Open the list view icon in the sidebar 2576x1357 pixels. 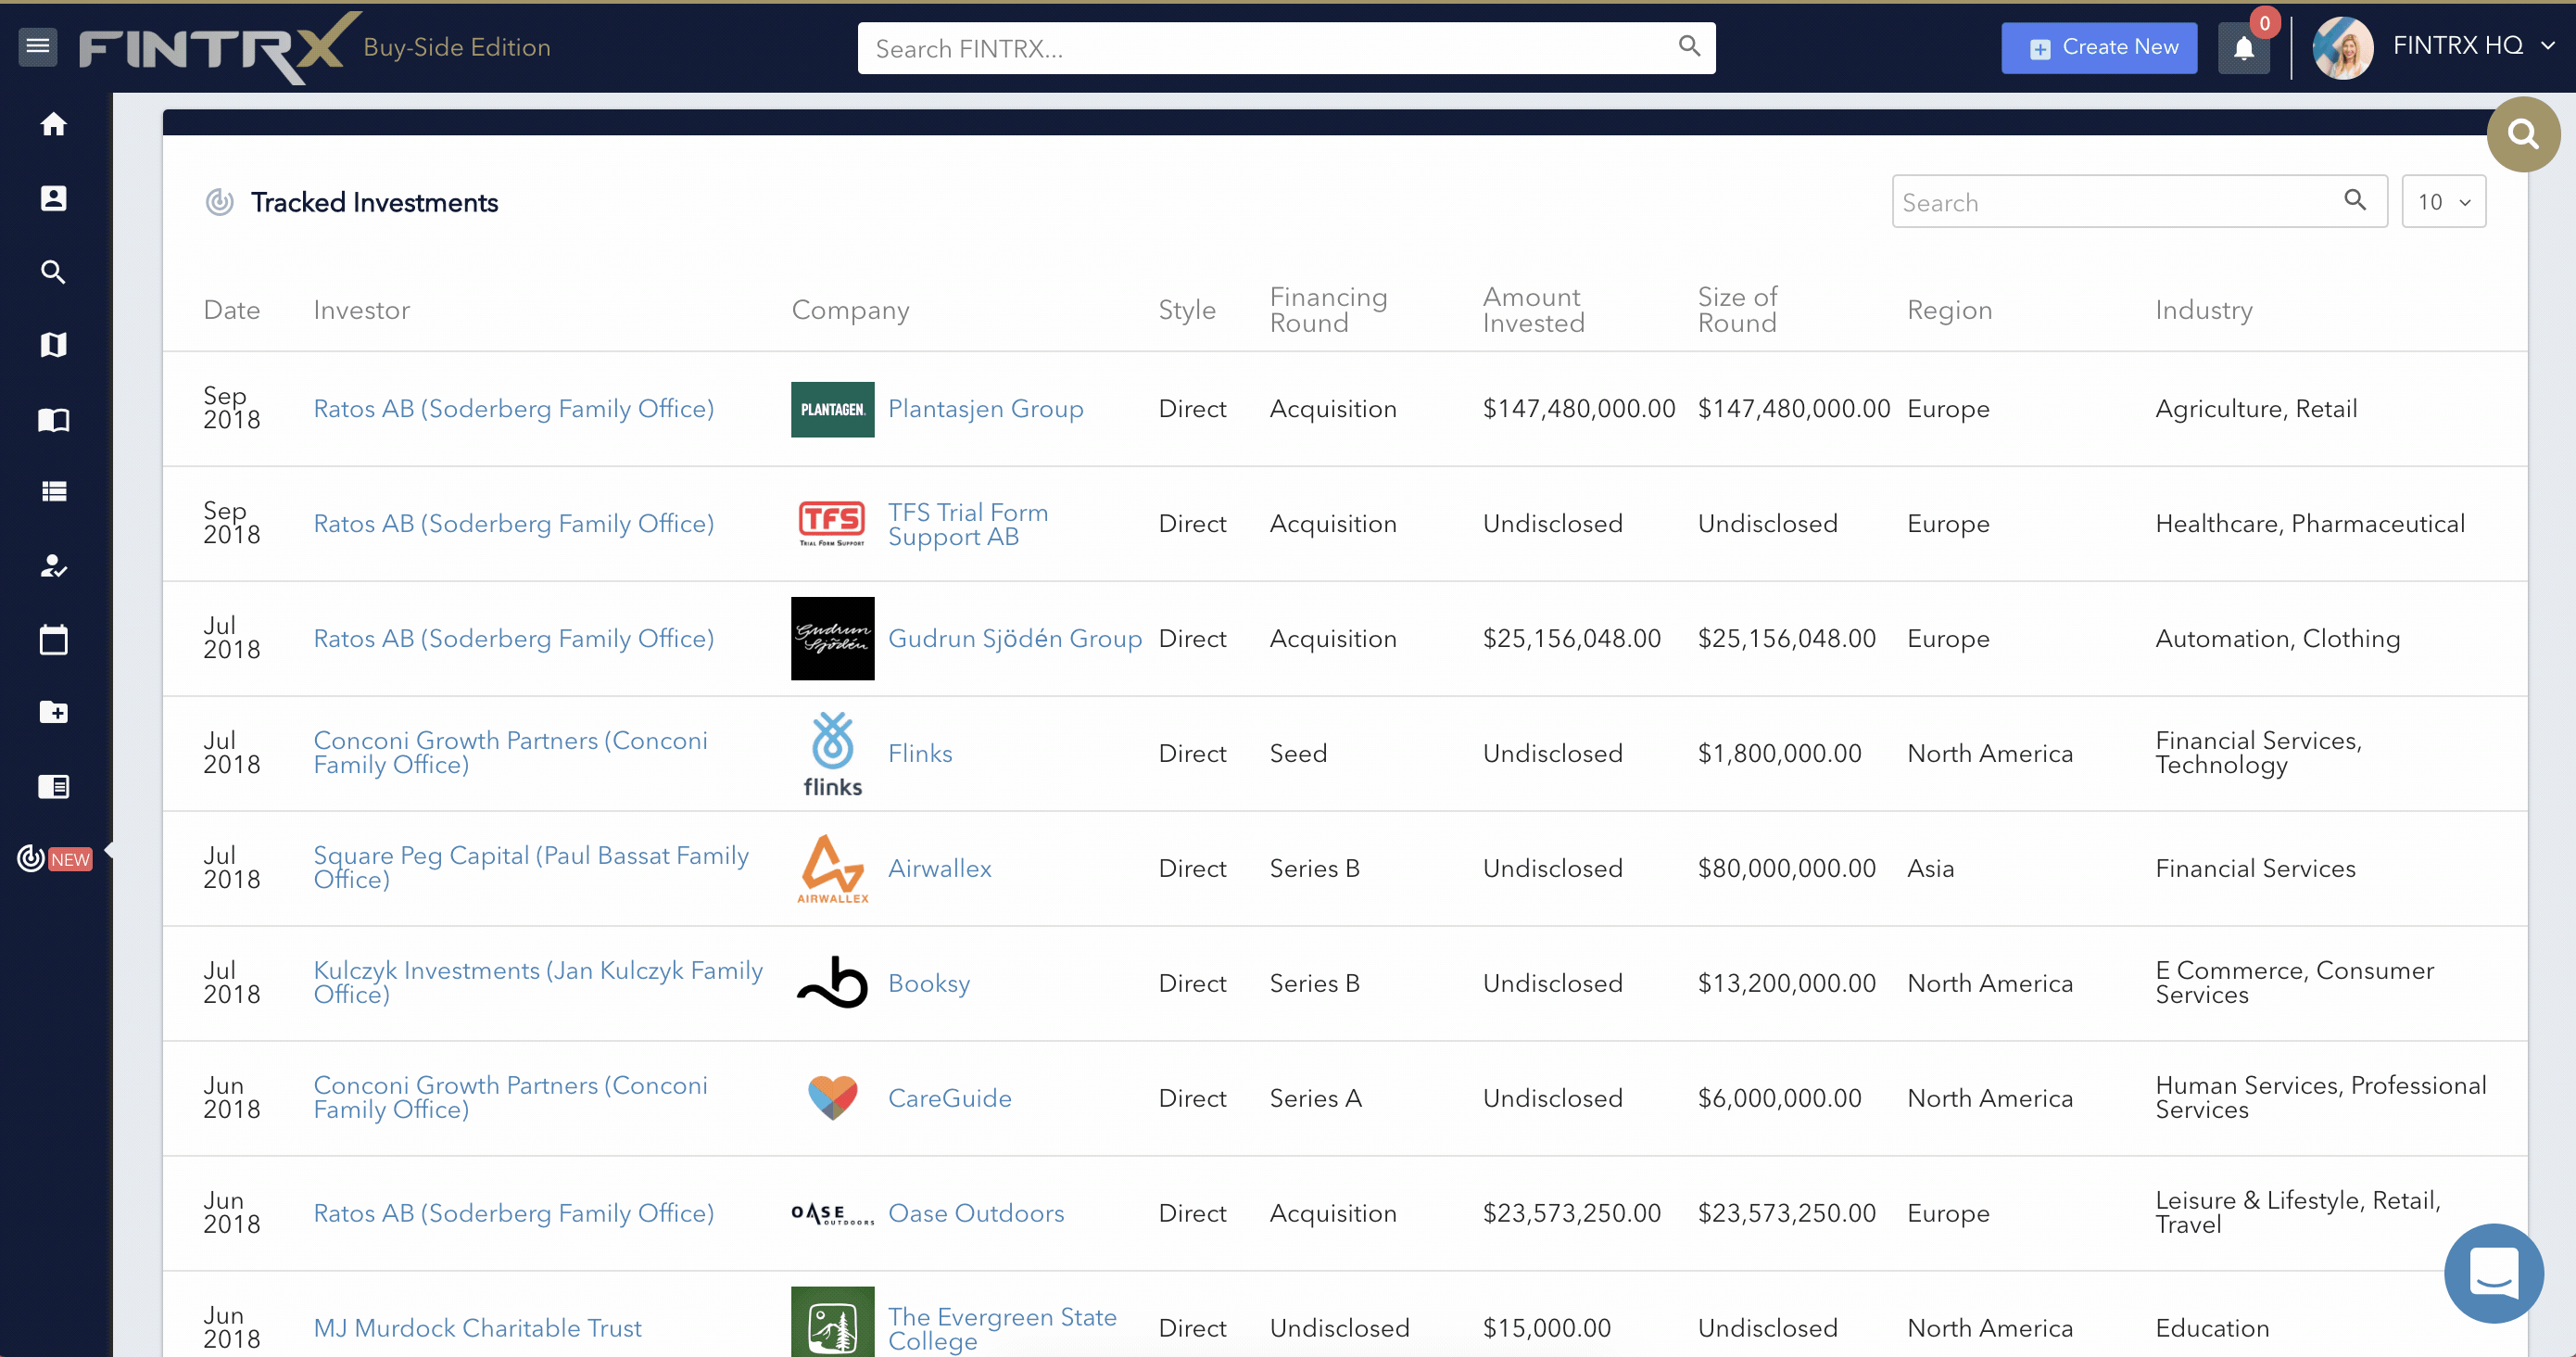53,492
